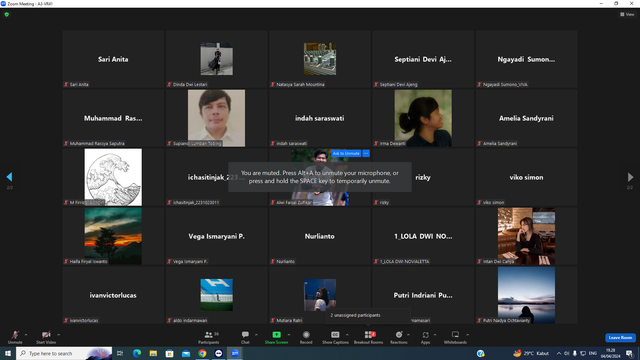This screenshot has width=640, height=360.
Task: Click the taskbar search box
Action: click(x=64, y=353)
